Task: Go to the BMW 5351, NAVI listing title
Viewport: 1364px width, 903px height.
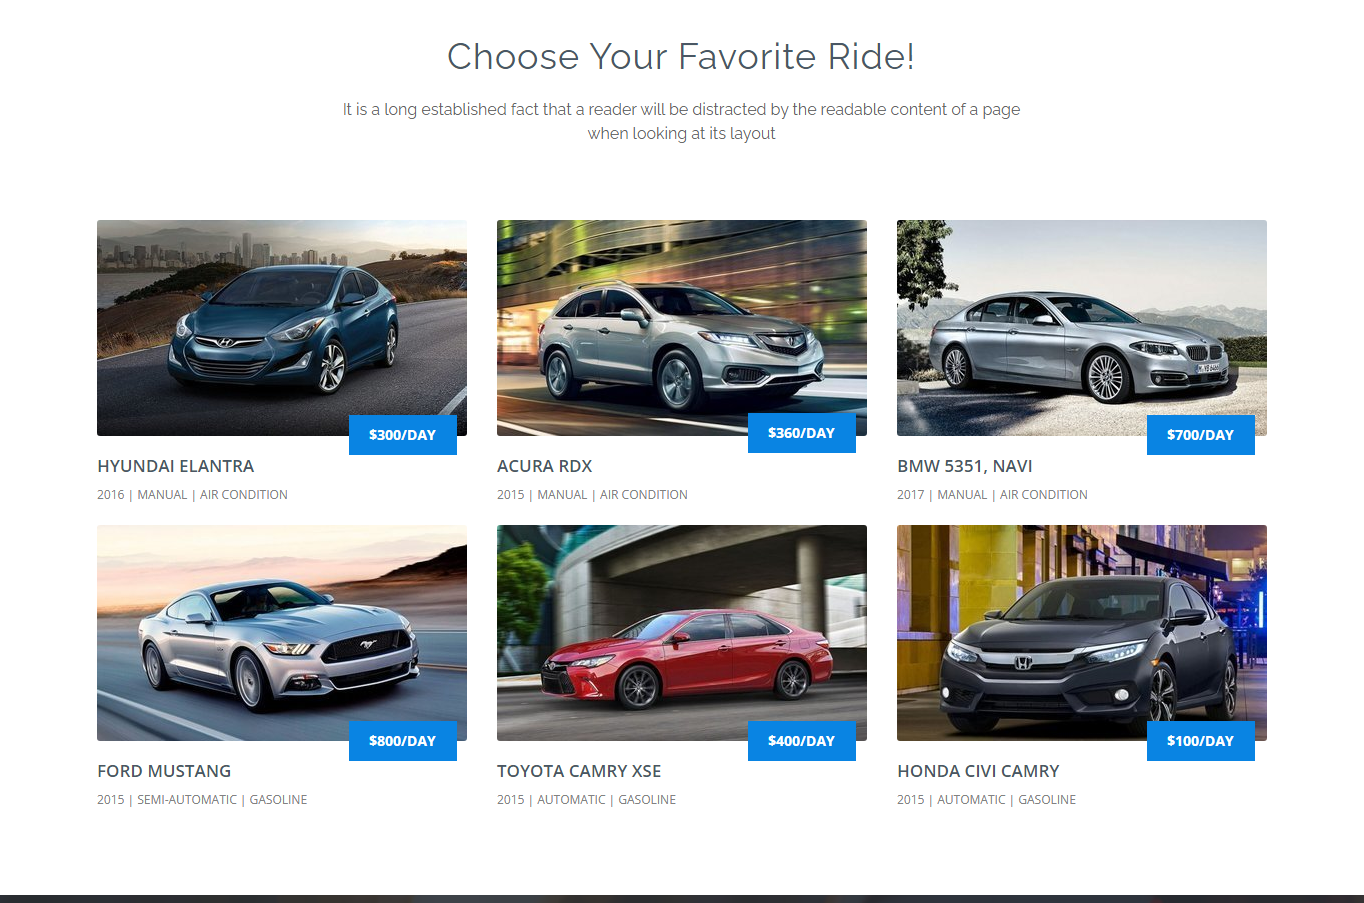Action: [x=965, y=466]
